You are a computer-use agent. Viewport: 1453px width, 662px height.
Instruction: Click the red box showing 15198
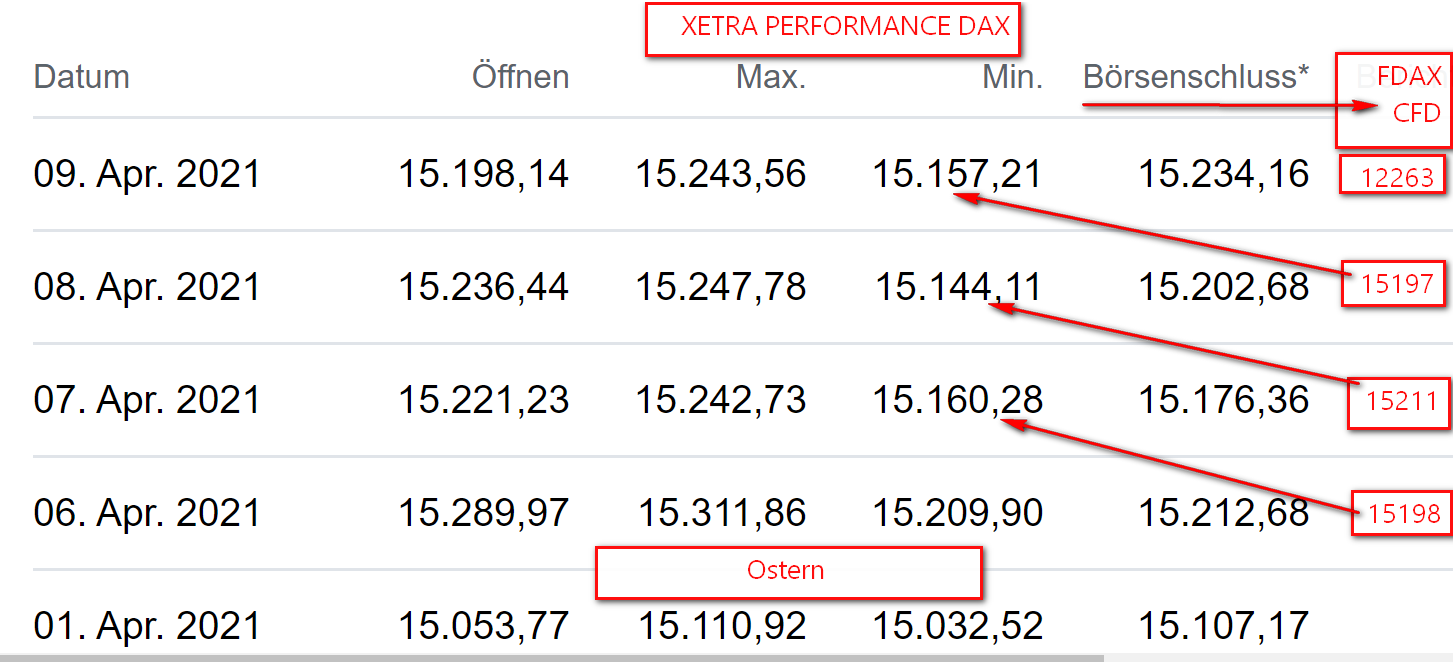tap(1403, 513)
